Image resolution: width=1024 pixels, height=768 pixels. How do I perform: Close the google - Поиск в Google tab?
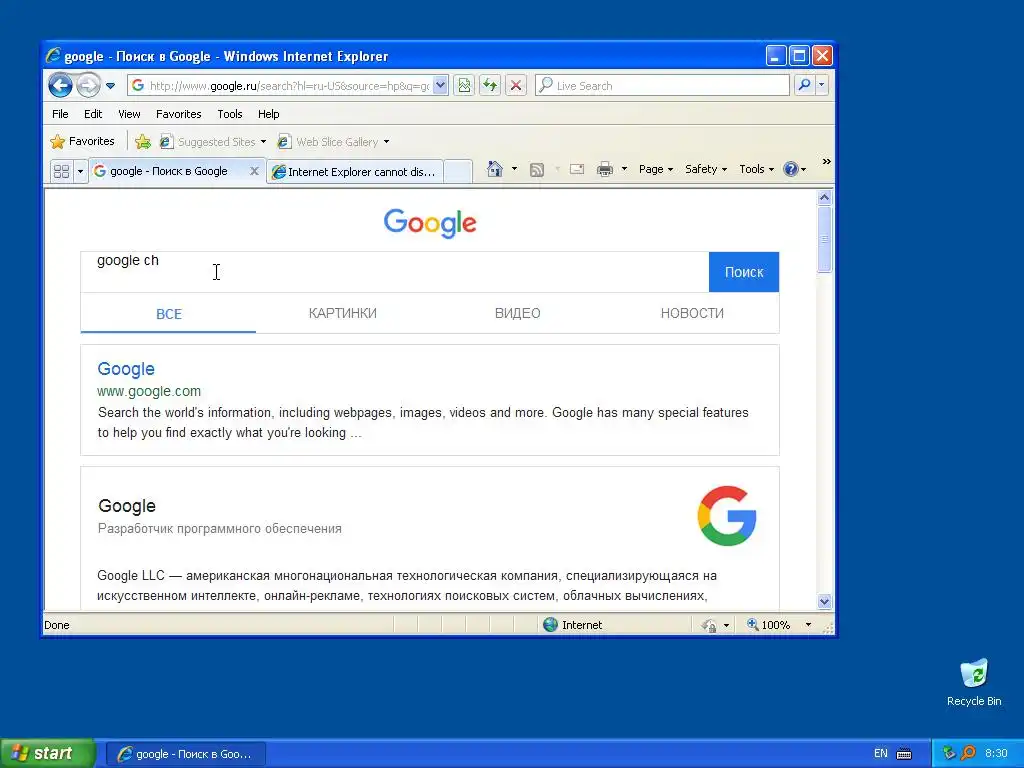254,171
